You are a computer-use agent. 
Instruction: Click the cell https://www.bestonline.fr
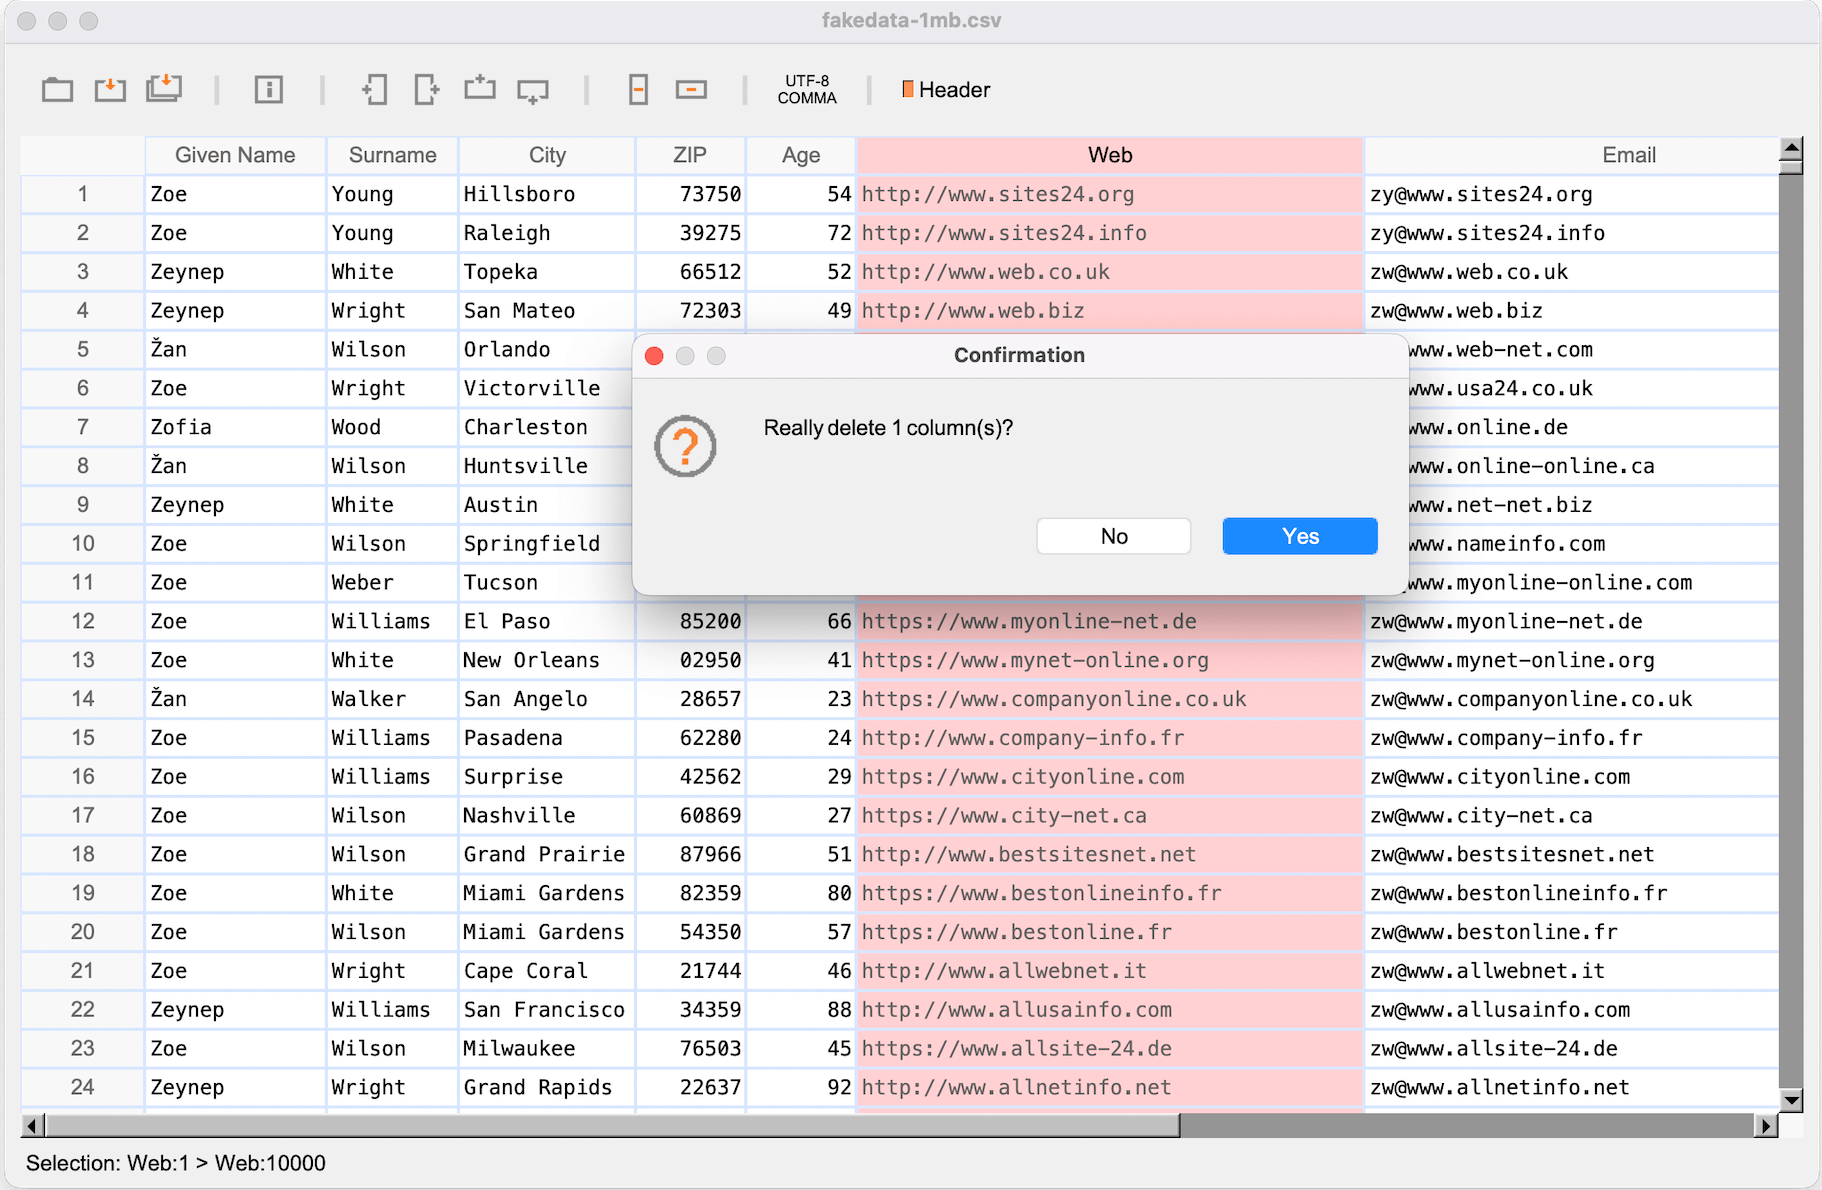click(1110, 932)
